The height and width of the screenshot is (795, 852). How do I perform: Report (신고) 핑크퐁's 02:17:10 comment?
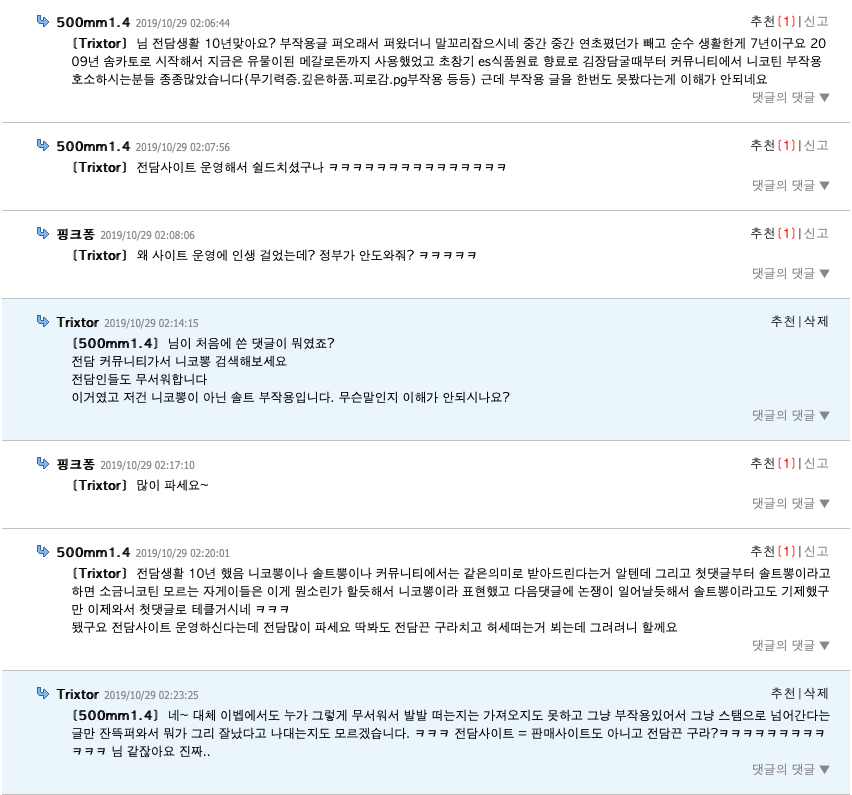[x=816, y=463]
